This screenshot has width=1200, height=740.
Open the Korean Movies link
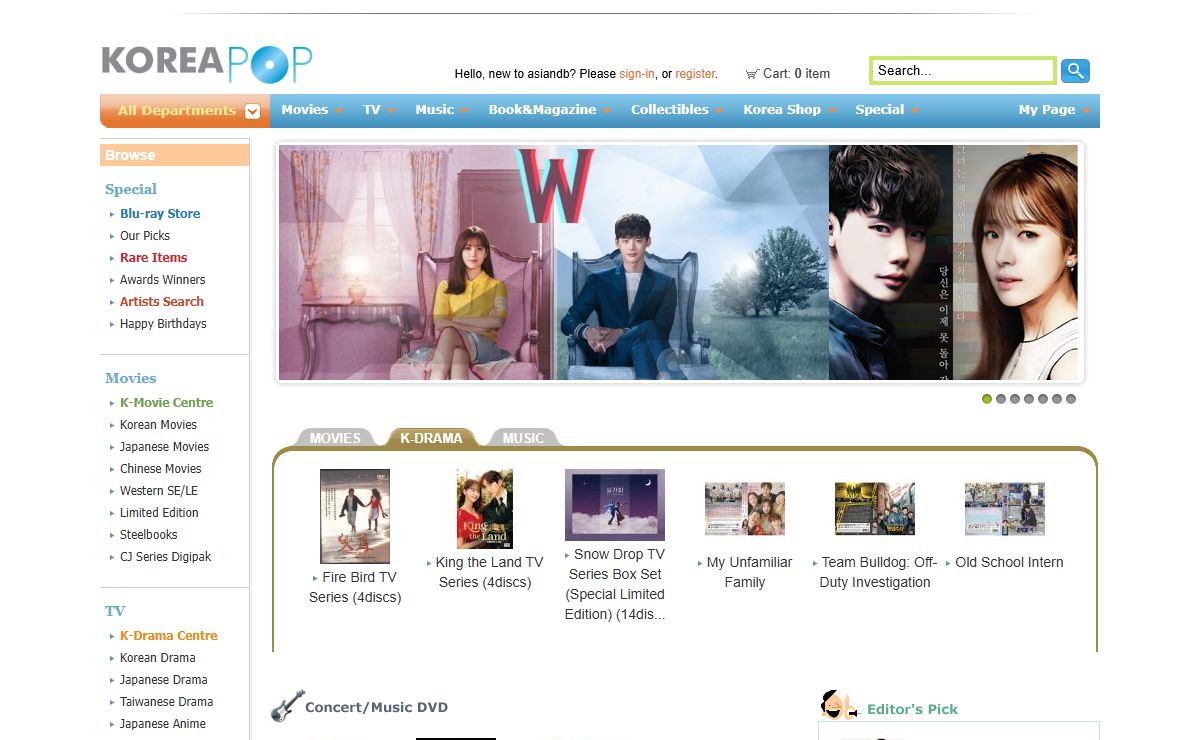pyautogui.click(x=158, y=425)
